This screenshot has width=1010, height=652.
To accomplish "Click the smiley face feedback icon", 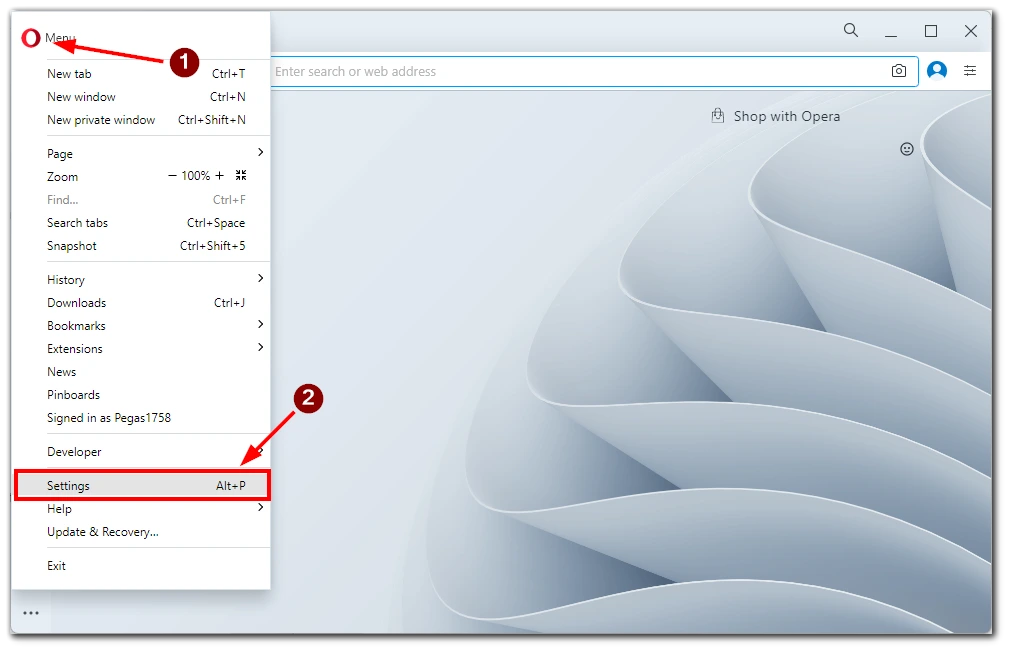I will click(x=907, y=149).
